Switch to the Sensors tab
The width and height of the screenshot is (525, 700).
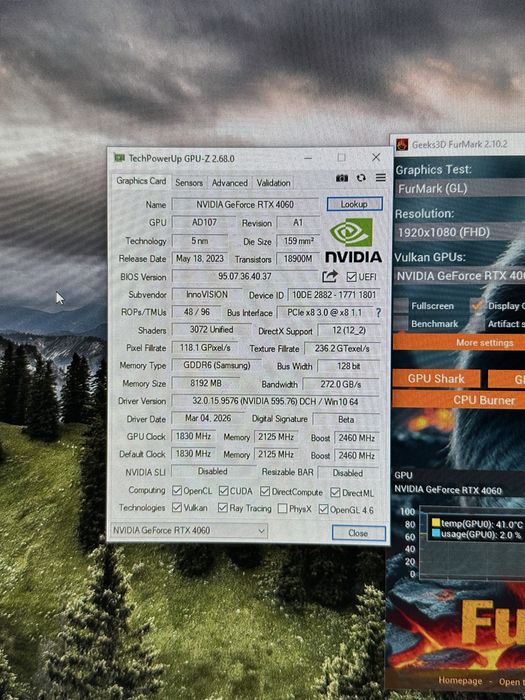point(189,183)
